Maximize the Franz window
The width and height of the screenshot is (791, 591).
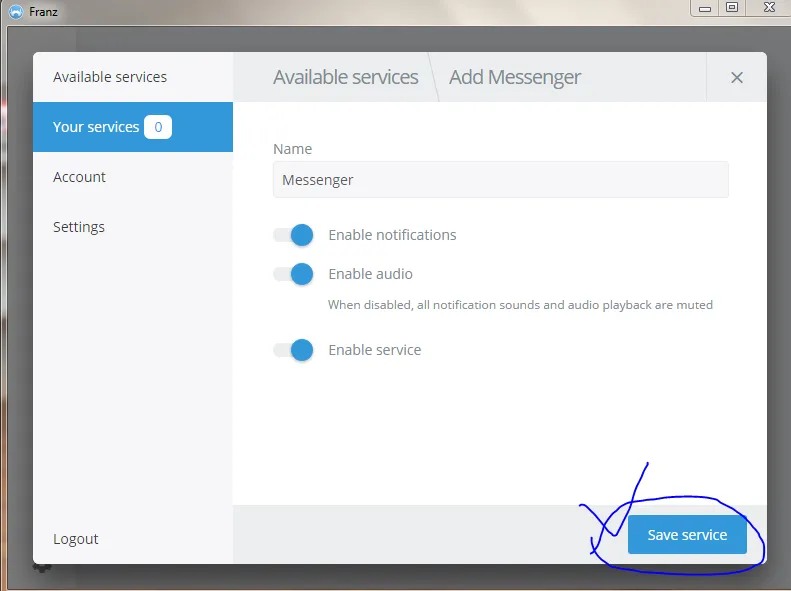click(x=731, y=8)
